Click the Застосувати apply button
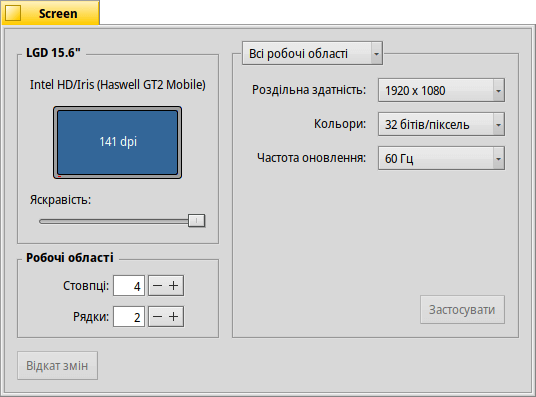 (462, 309)
